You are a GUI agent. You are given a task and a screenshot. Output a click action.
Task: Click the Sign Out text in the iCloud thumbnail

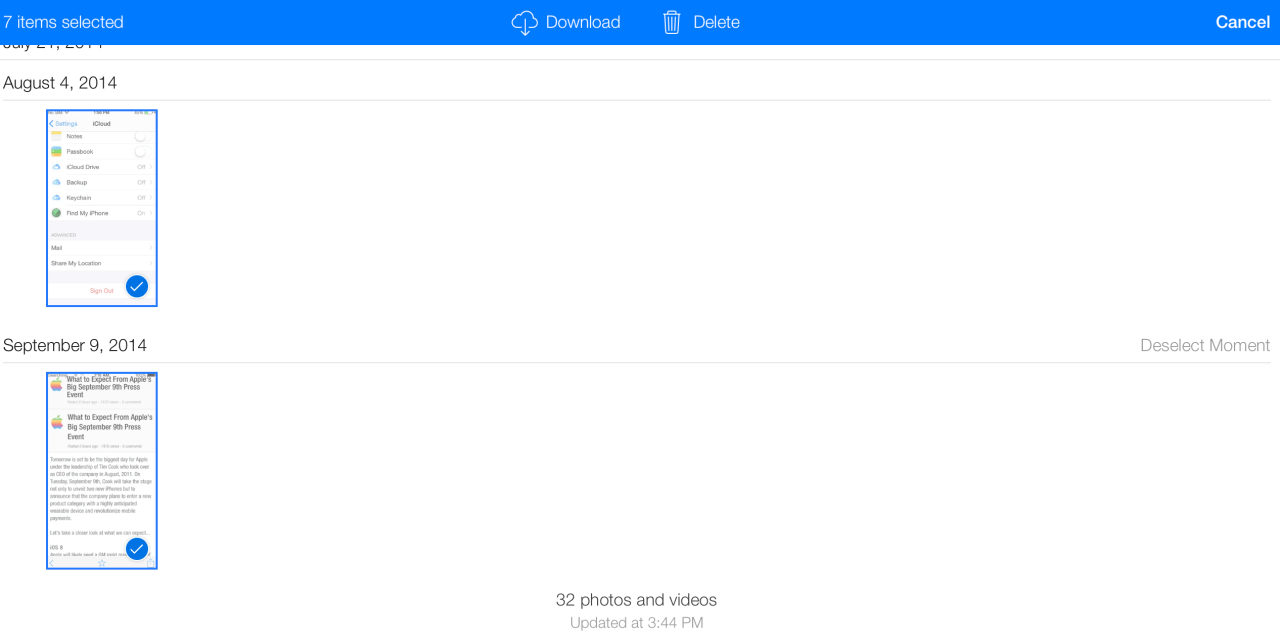[102, 290]
